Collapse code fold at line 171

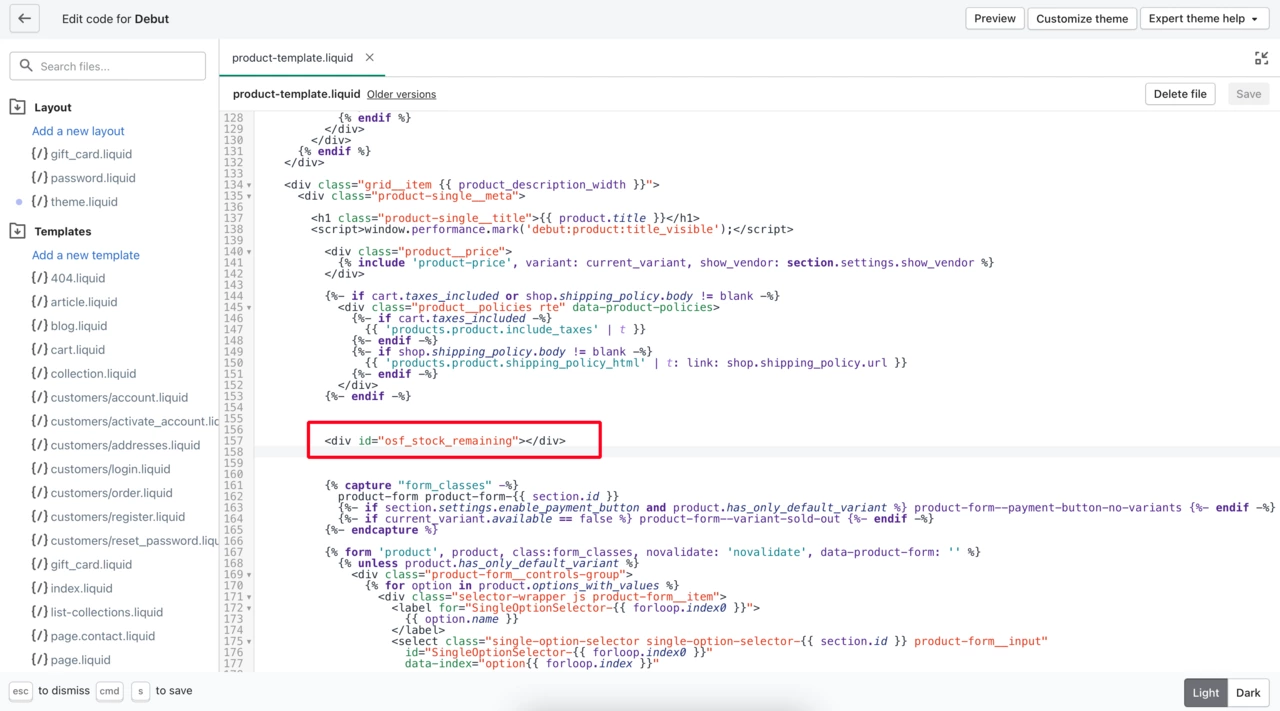[249, 597]
